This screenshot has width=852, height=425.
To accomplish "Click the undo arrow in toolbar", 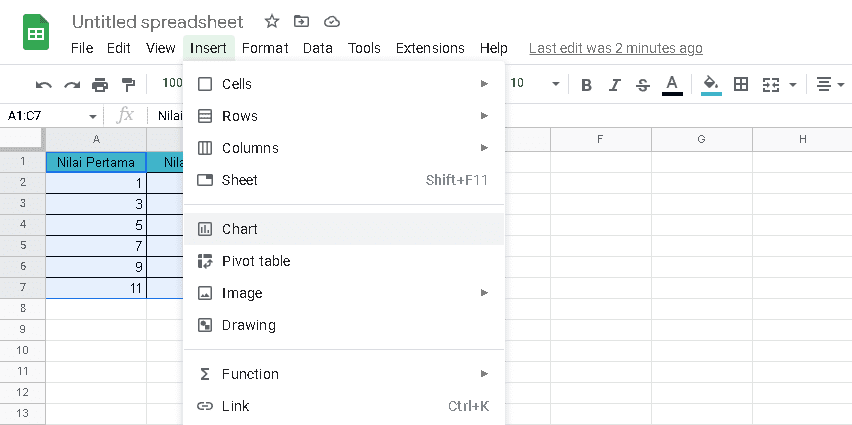I will pyautogui.click(x=43, y=85).
